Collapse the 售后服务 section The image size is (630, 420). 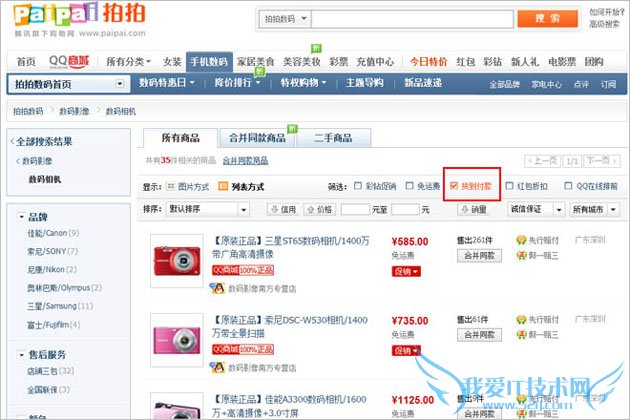click(x=21, y=354)
